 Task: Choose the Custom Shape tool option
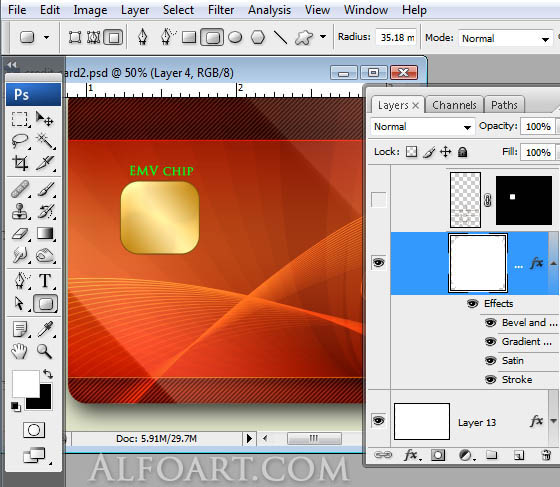click(304, 37)
